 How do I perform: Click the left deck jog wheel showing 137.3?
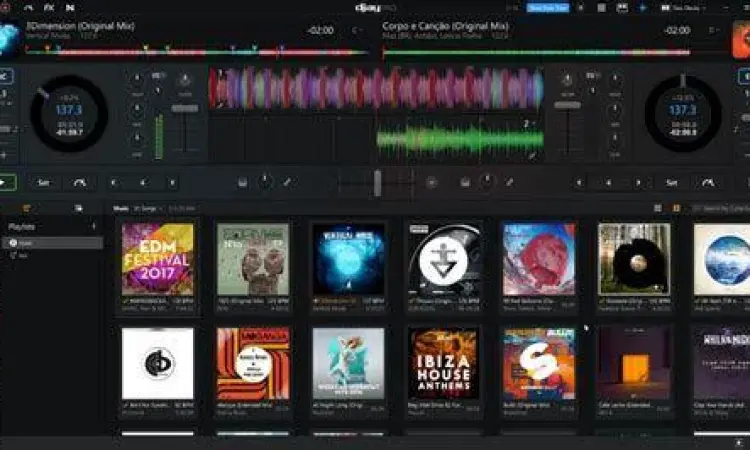coord(69,113)
